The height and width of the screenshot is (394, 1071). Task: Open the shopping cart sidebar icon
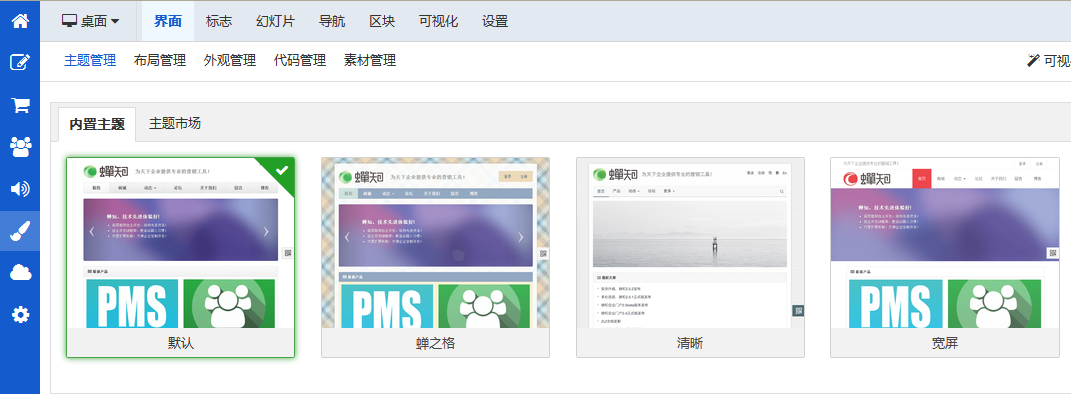pyautogui.click(x=20, y=105)
